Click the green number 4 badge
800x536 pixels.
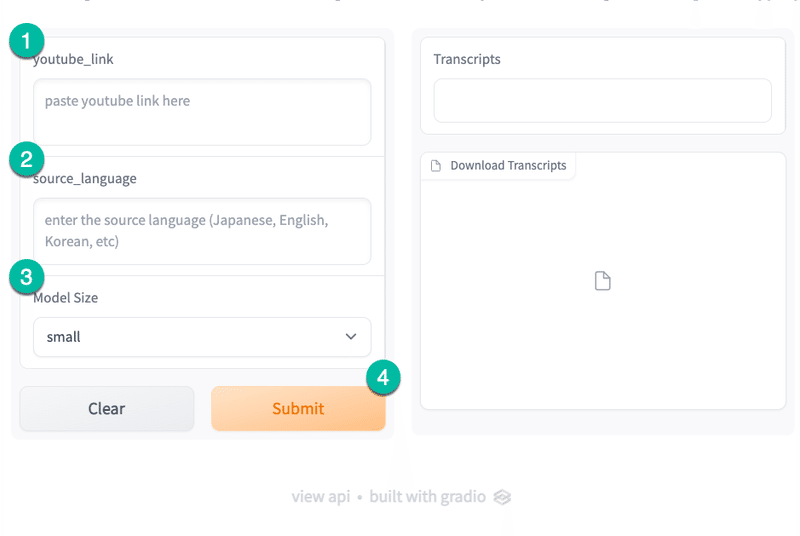383,378
